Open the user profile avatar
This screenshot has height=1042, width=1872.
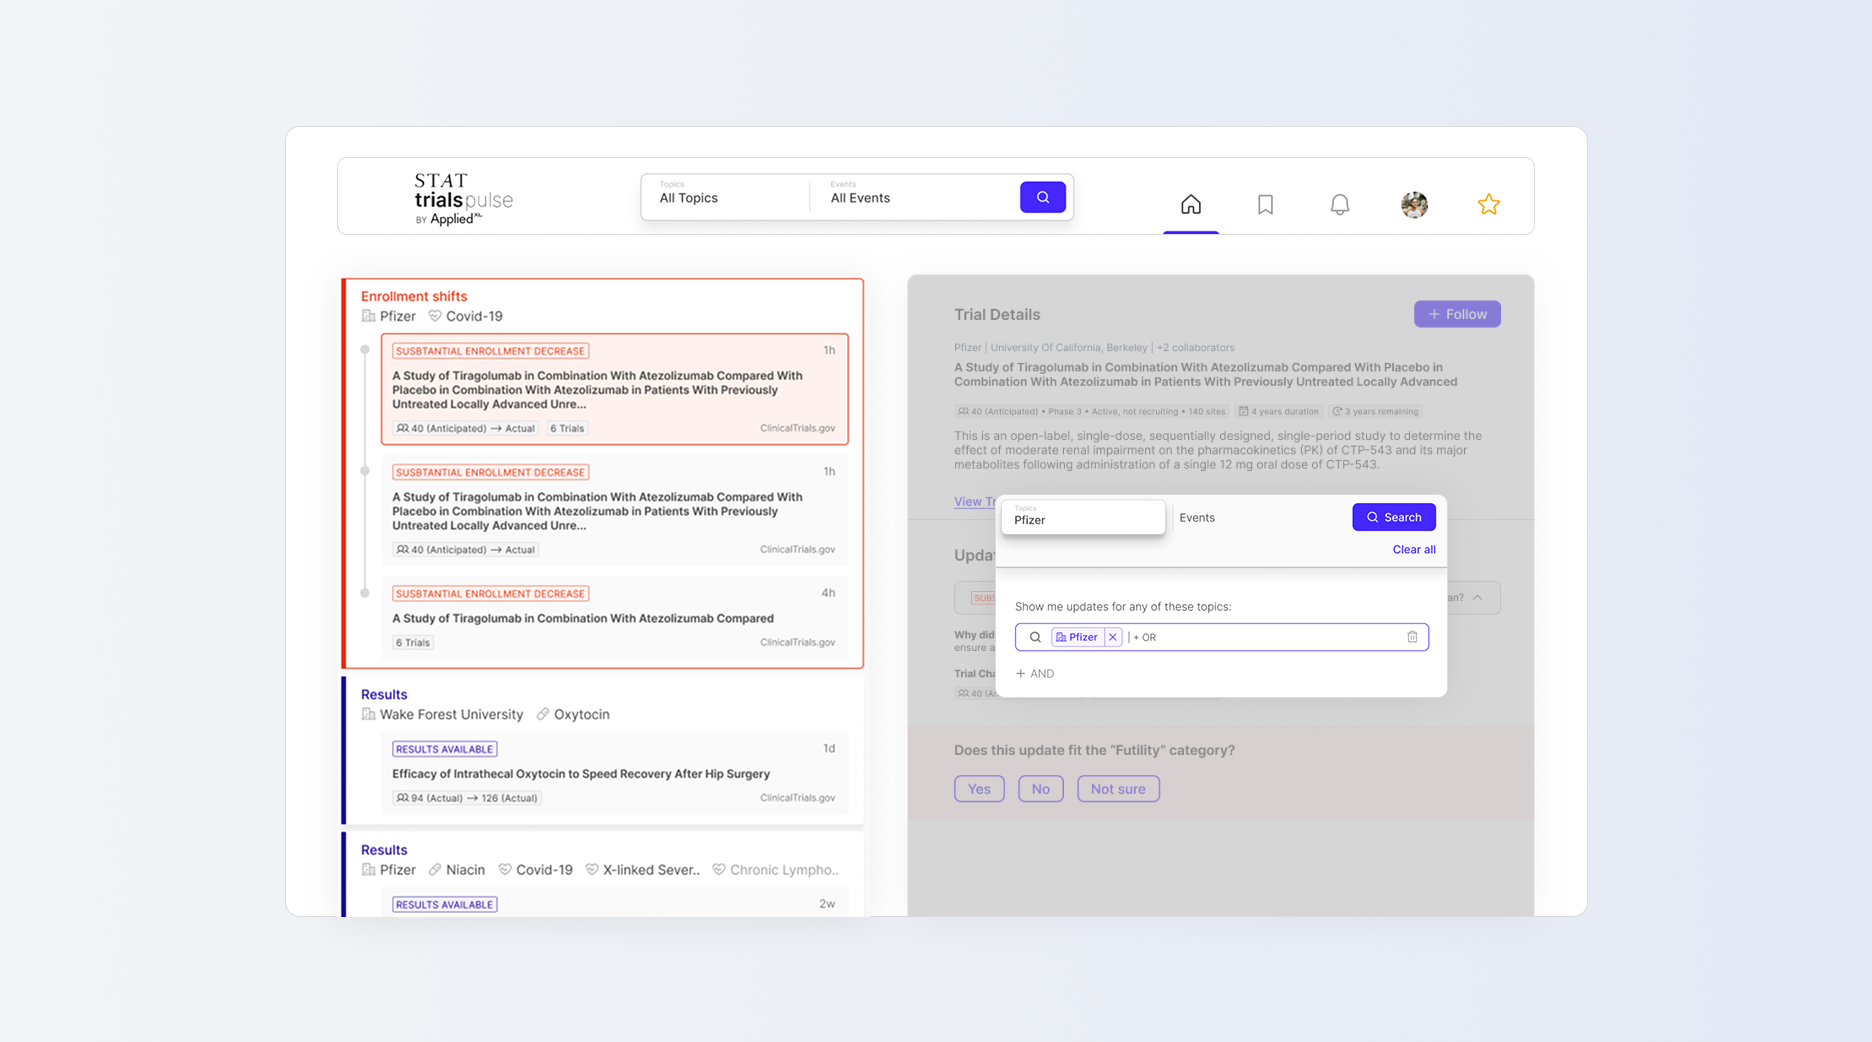point(1414,205)
